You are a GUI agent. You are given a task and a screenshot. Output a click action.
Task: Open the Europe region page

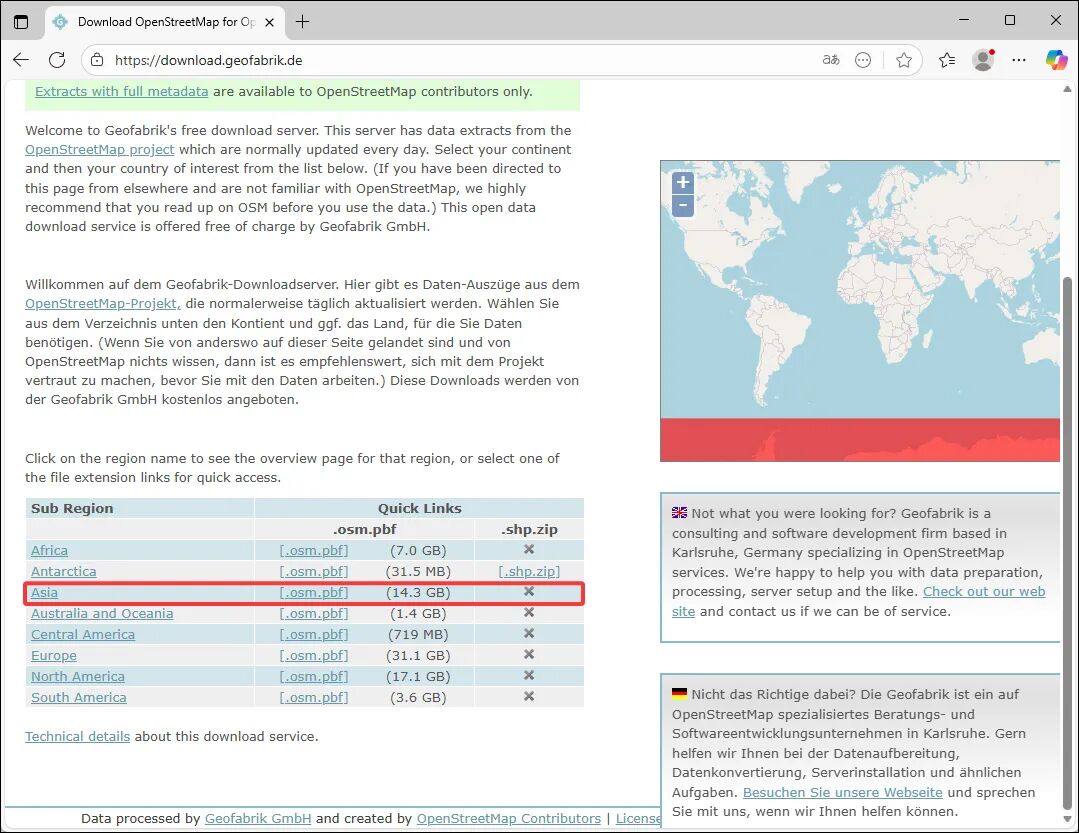click(x=54, y=656)
